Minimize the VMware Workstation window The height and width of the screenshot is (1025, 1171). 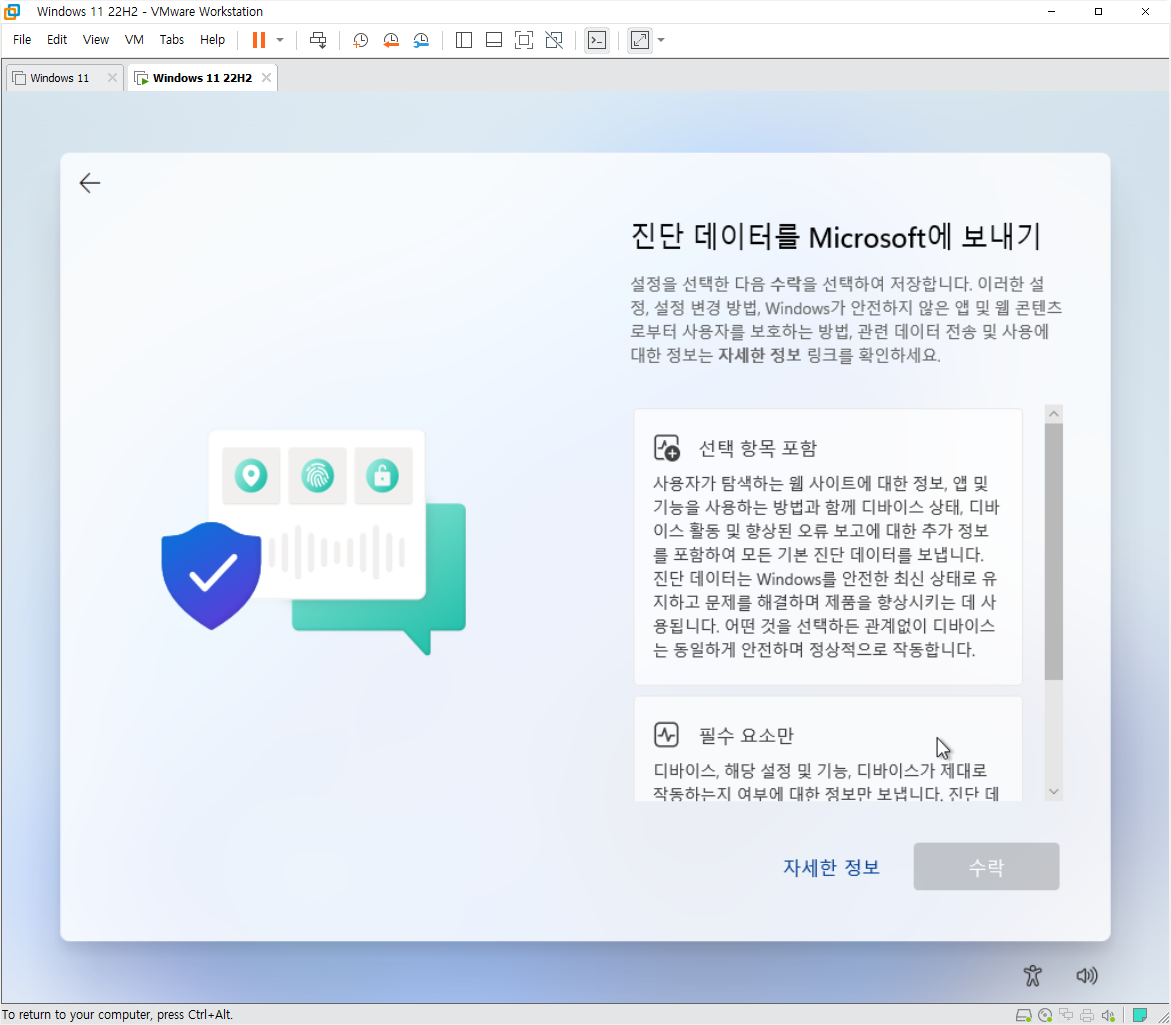click(x=1052, y=11)
